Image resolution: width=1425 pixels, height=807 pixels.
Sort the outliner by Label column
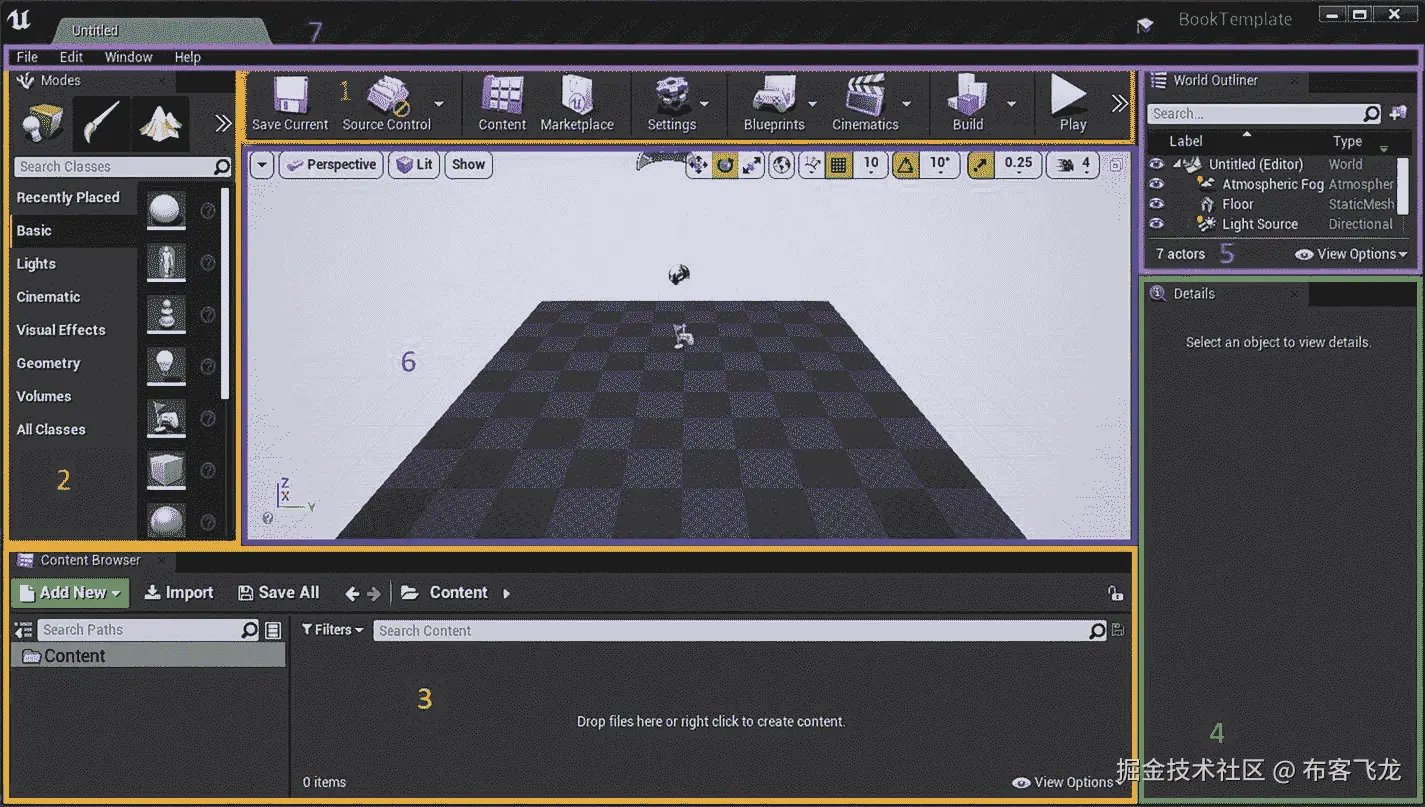coord(1186,141)
